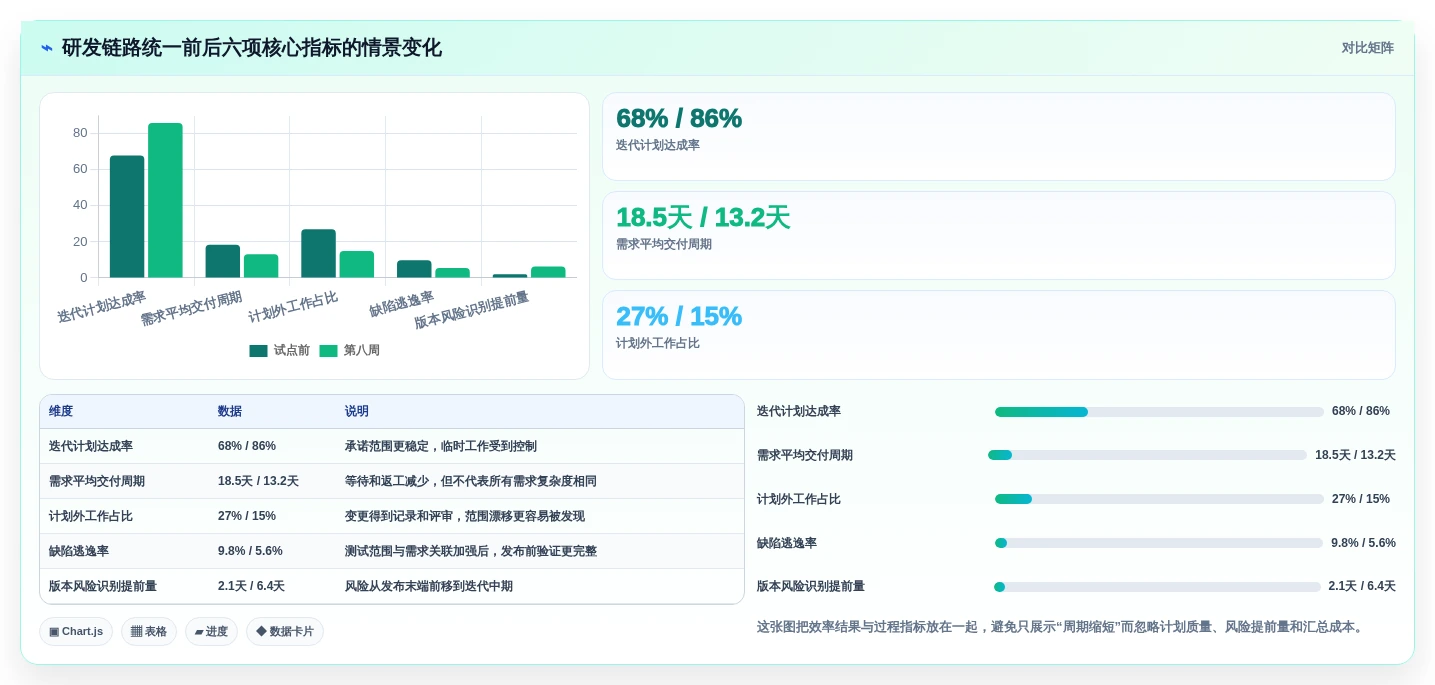Click the 试点前 bar for 需求平均交付周期
This screenshot has width=1435, height=685.
223,261
